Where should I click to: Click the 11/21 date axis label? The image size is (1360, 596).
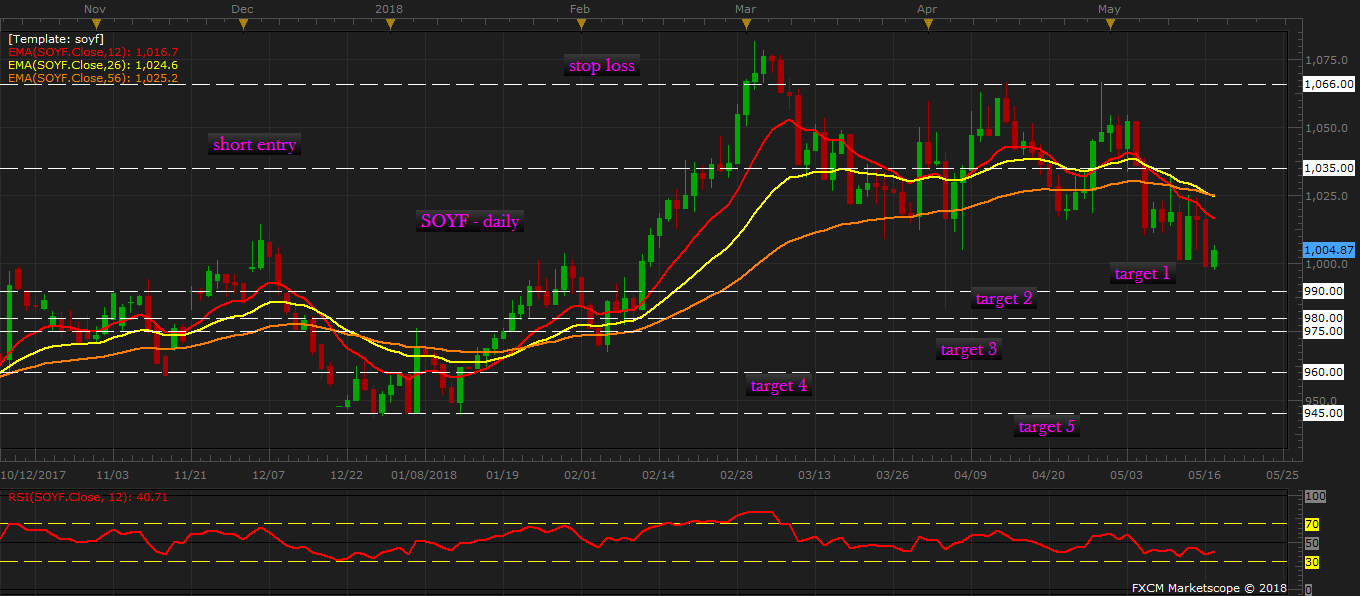tap(190, 475)
